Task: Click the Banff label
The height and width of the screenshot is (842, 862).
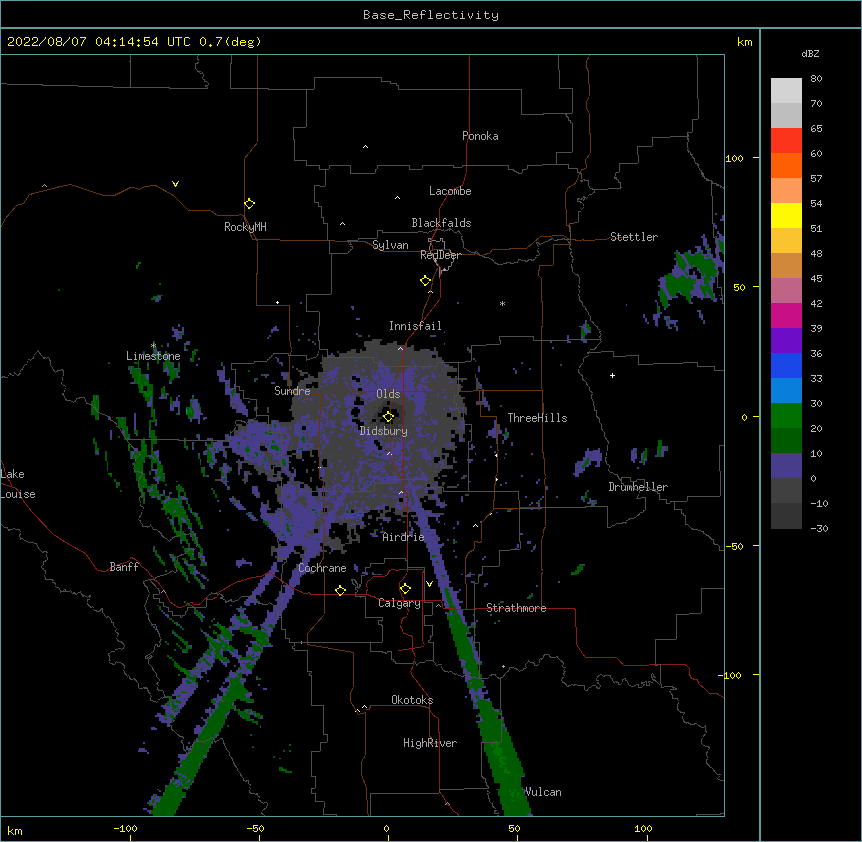Action: point(124,567)
